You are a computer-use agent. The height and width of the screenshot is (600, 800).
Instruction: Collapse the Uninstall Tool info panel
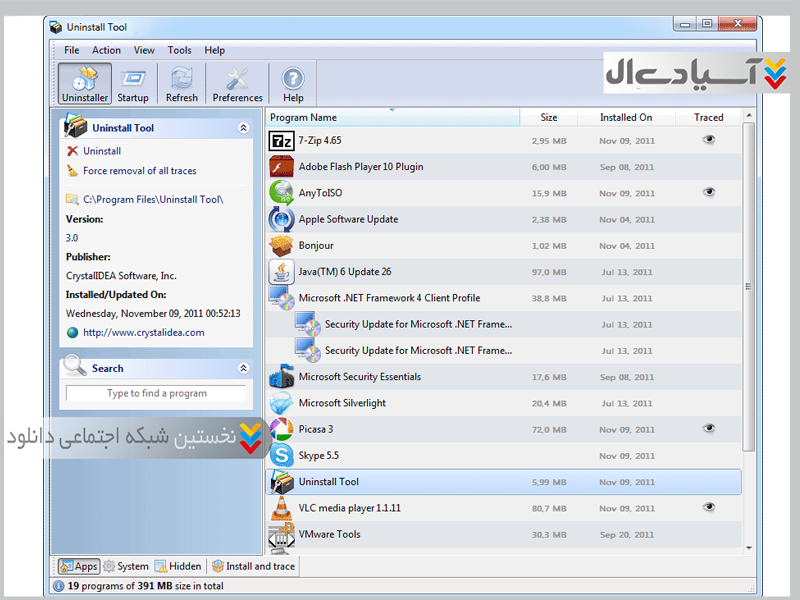(243, 128)
